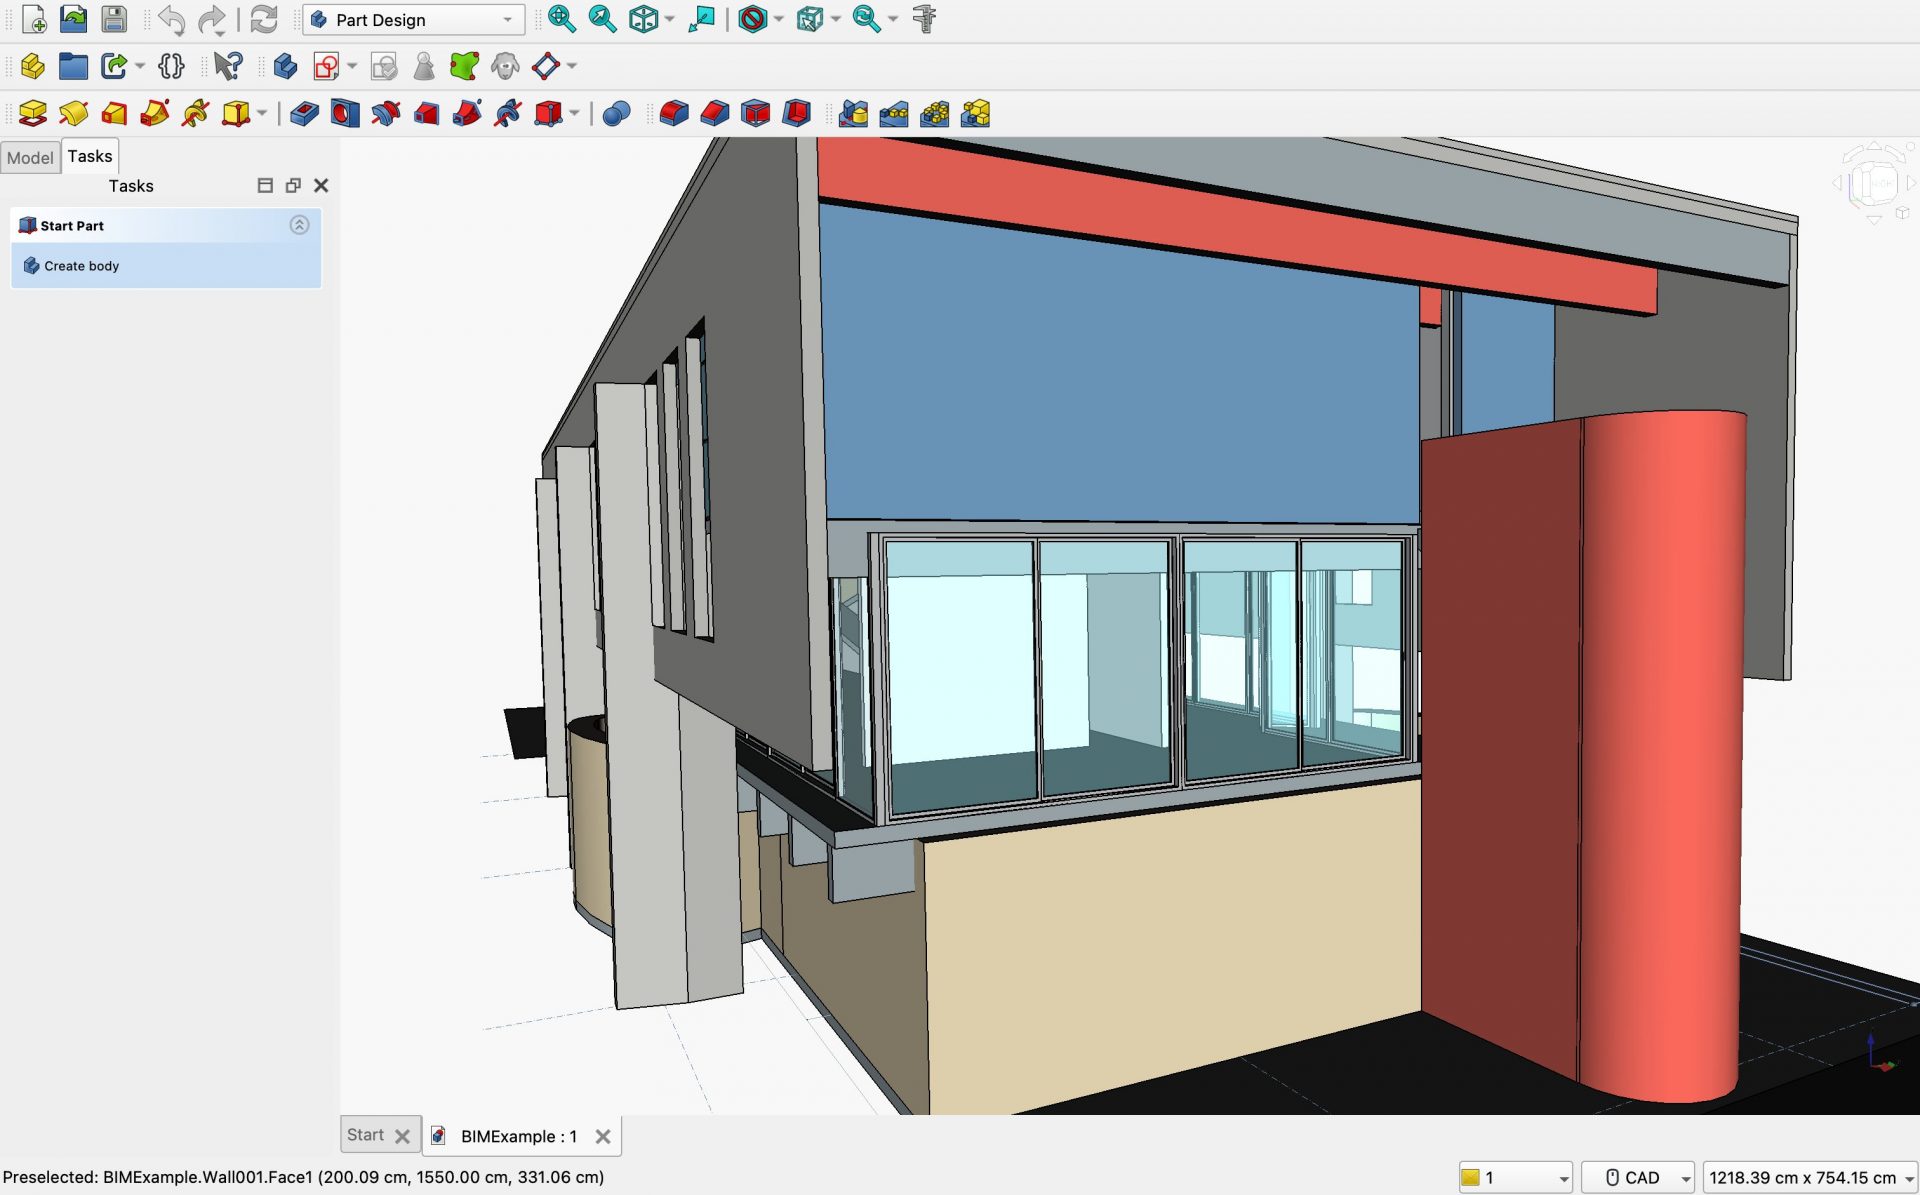Click Create body in the Tasks panel

[x=79, y=265]
